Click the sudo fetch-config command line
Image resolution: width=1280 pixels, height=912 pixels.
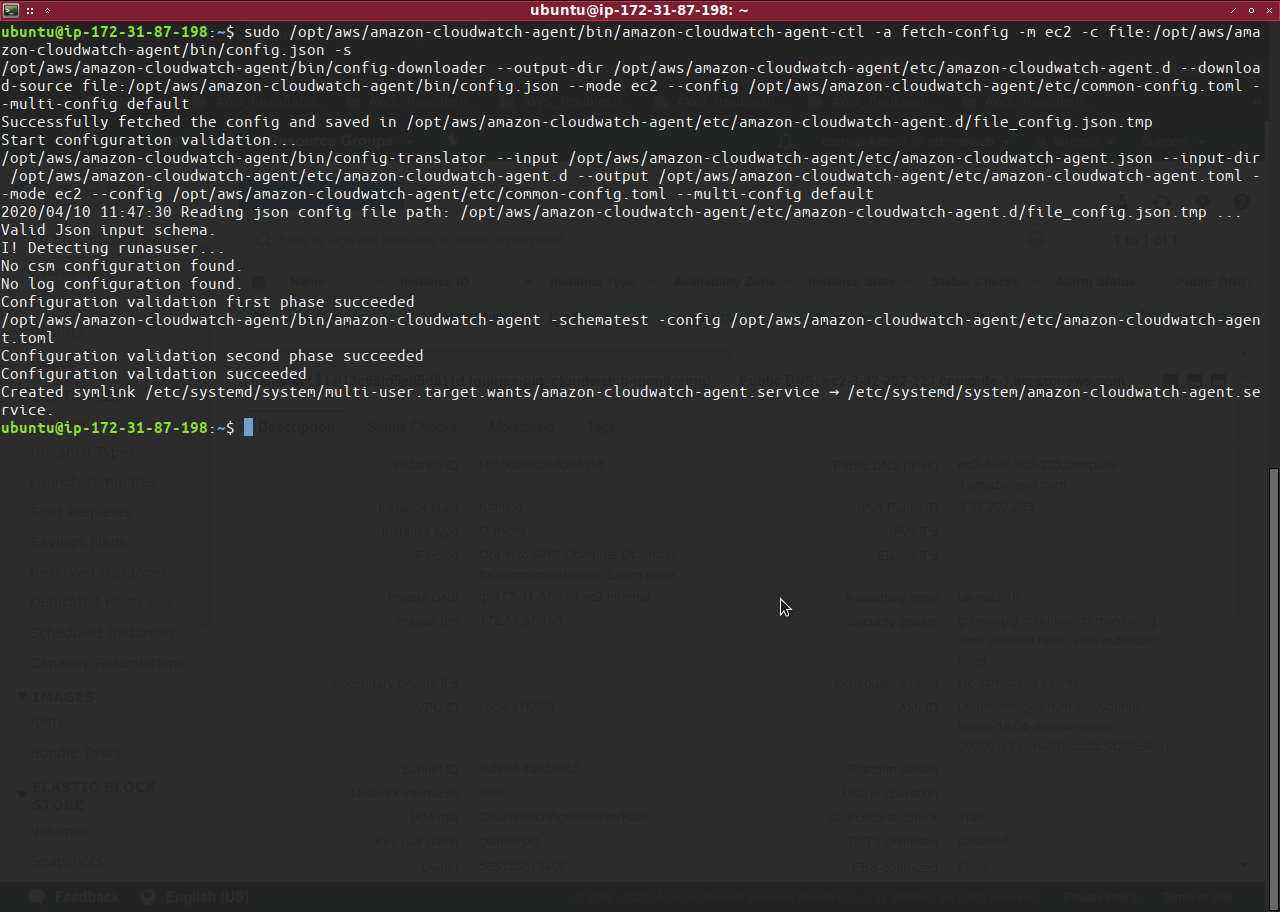(631, 41)
